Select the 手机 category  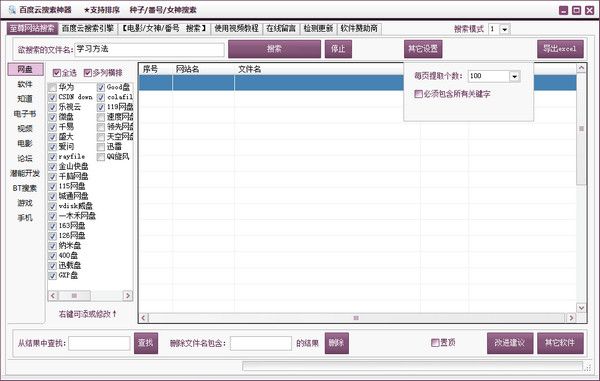(25, 218)
